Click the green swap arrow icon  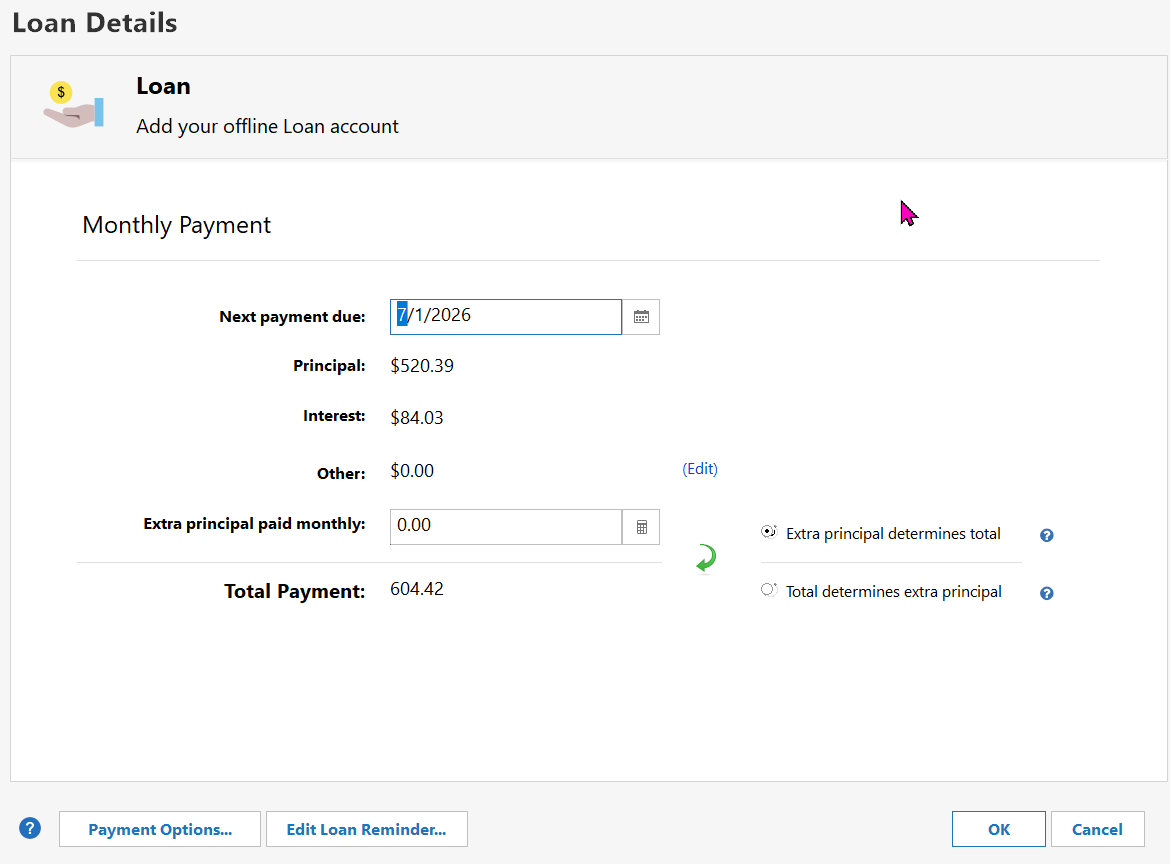pyautogui.click(x=706, y=559)
